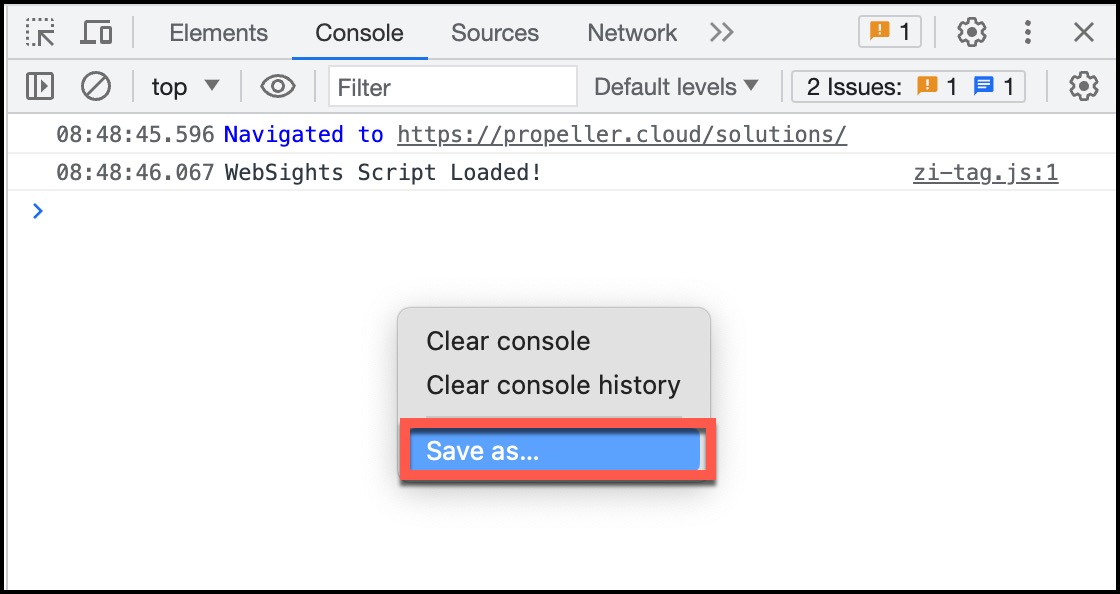Open the propeller.cloud/solutions link
Screen dimensions: 1120x594
[622, 134]
